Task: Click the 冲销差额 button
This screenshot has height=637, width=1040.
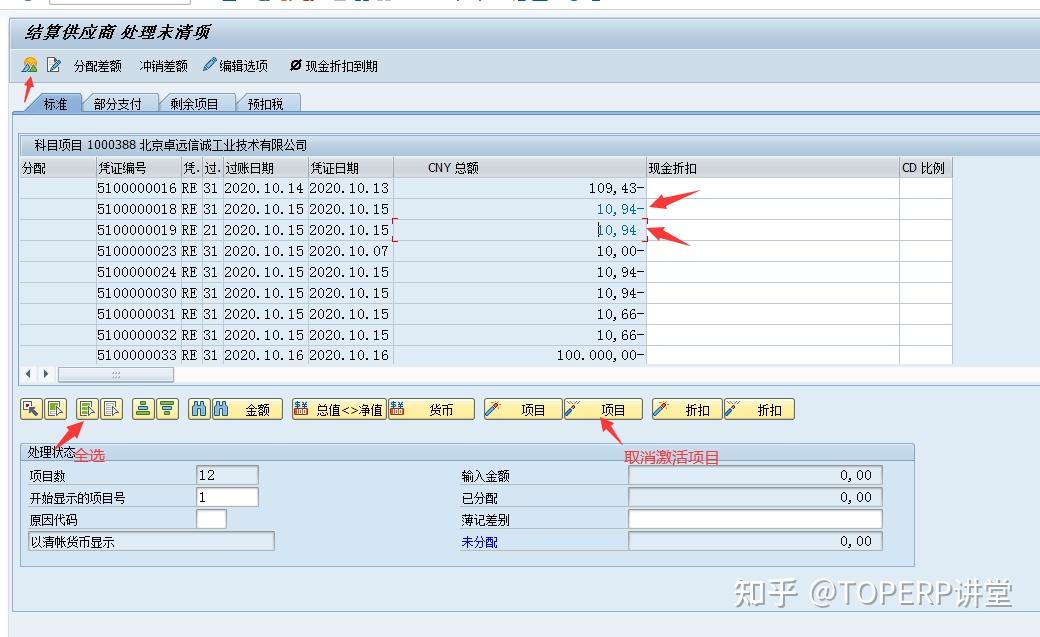Action: 161,67
